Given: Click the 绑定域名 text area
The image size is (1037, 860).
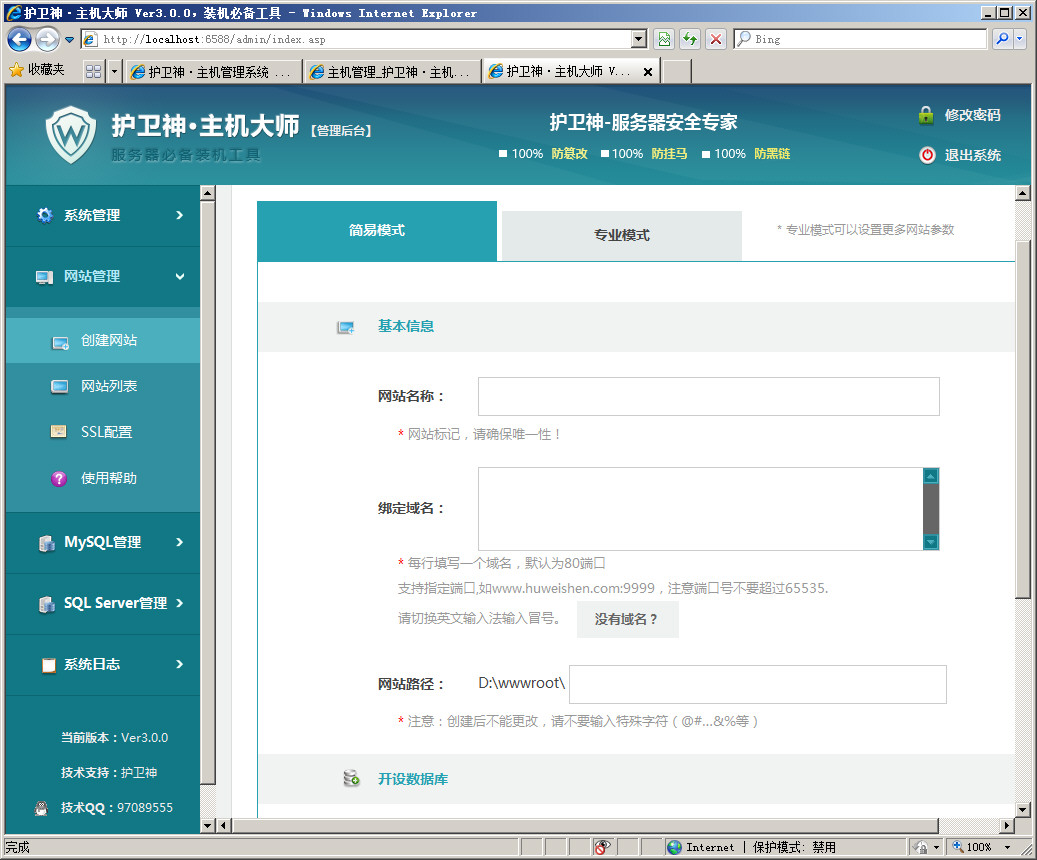Looking at the screenshot, I should point(700,509).
